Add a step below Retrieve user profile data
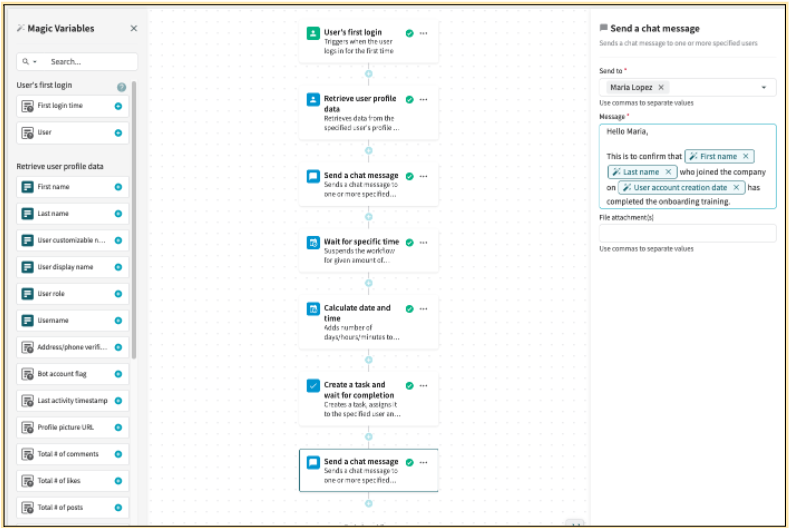Screen dimensions: 790x528 368,150
